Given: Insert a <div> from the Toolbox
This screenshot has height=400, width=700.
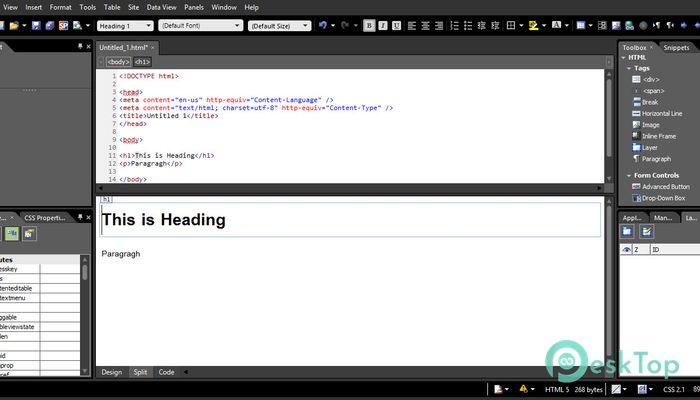Looking at the screenshot, I should tap(646, 79).
